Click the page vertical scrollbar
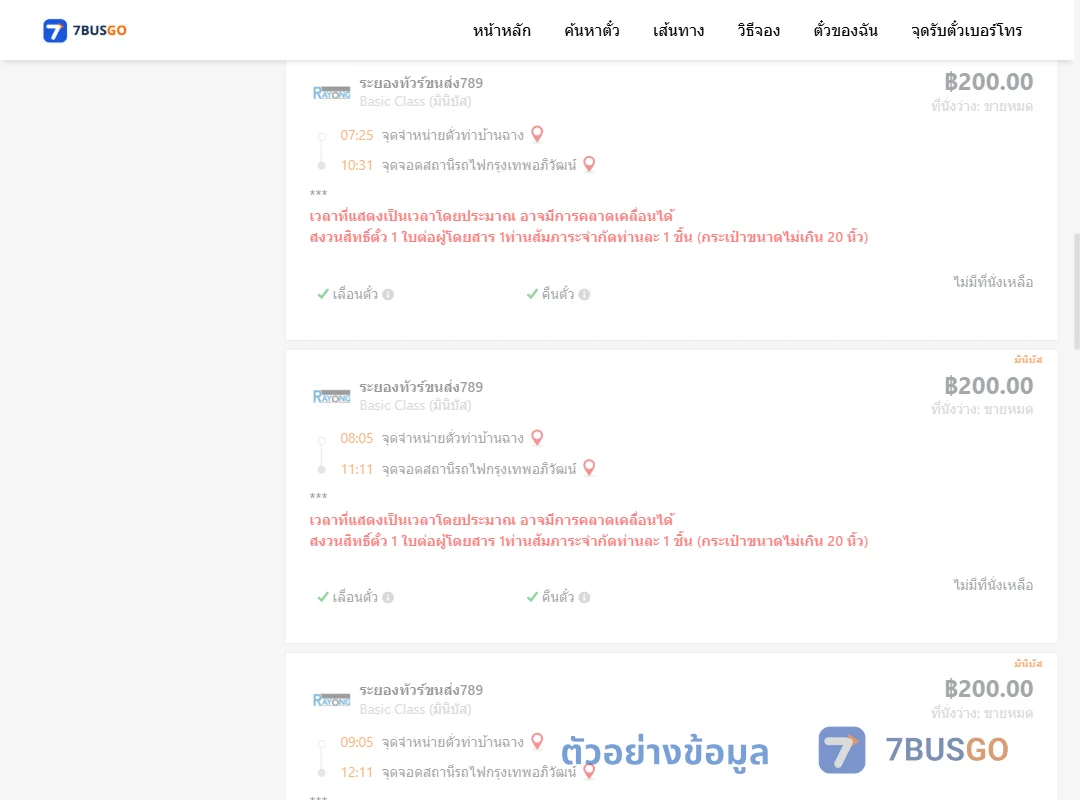The height and width of the screenshot is (800, 1080). pos(1077,291)
